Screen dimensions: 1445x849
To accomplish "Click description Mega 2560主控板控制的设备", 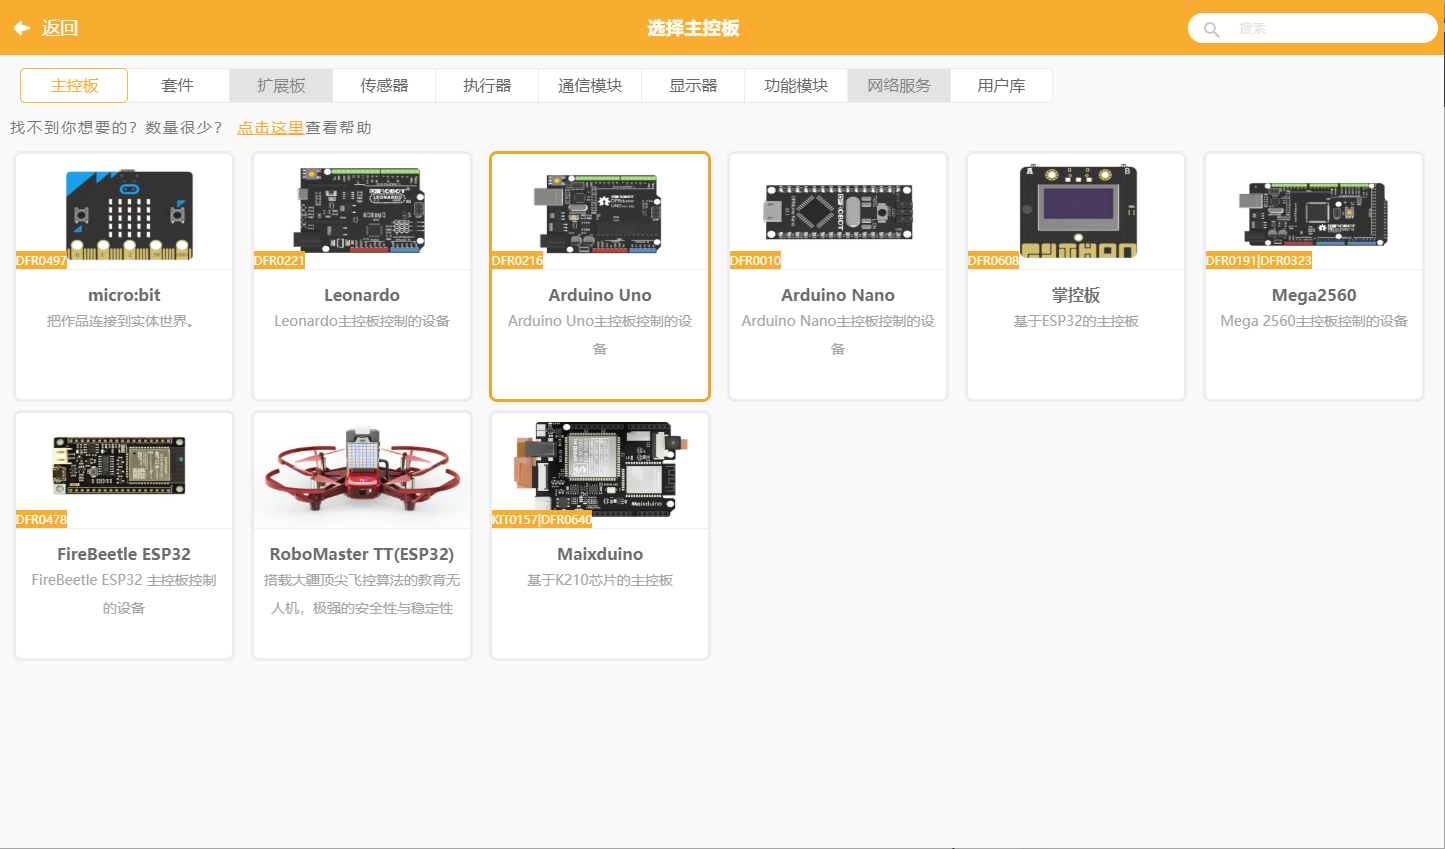I will pos(1314,321).
